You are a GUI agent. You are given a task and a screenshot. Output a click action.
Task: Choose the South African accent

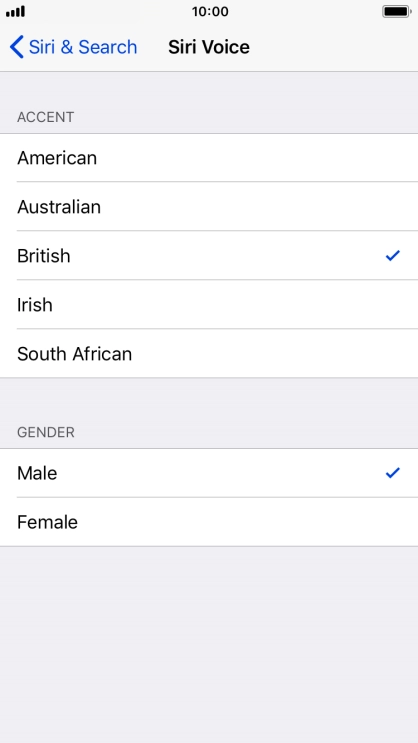coord(209,353)
